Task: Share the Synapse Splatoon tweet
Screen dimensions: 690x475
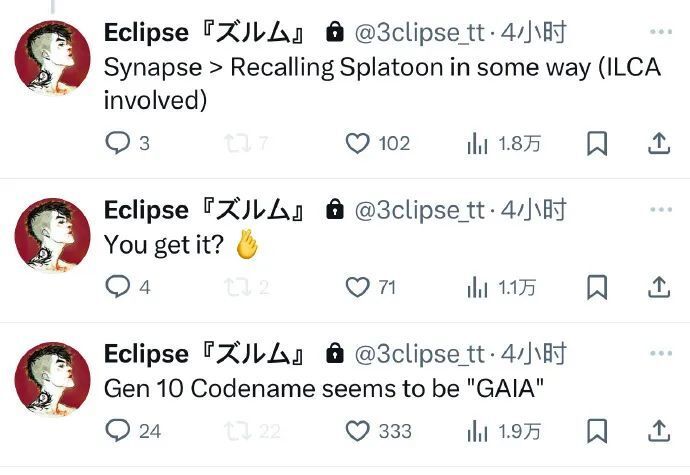Action: (x=658, y=144)
